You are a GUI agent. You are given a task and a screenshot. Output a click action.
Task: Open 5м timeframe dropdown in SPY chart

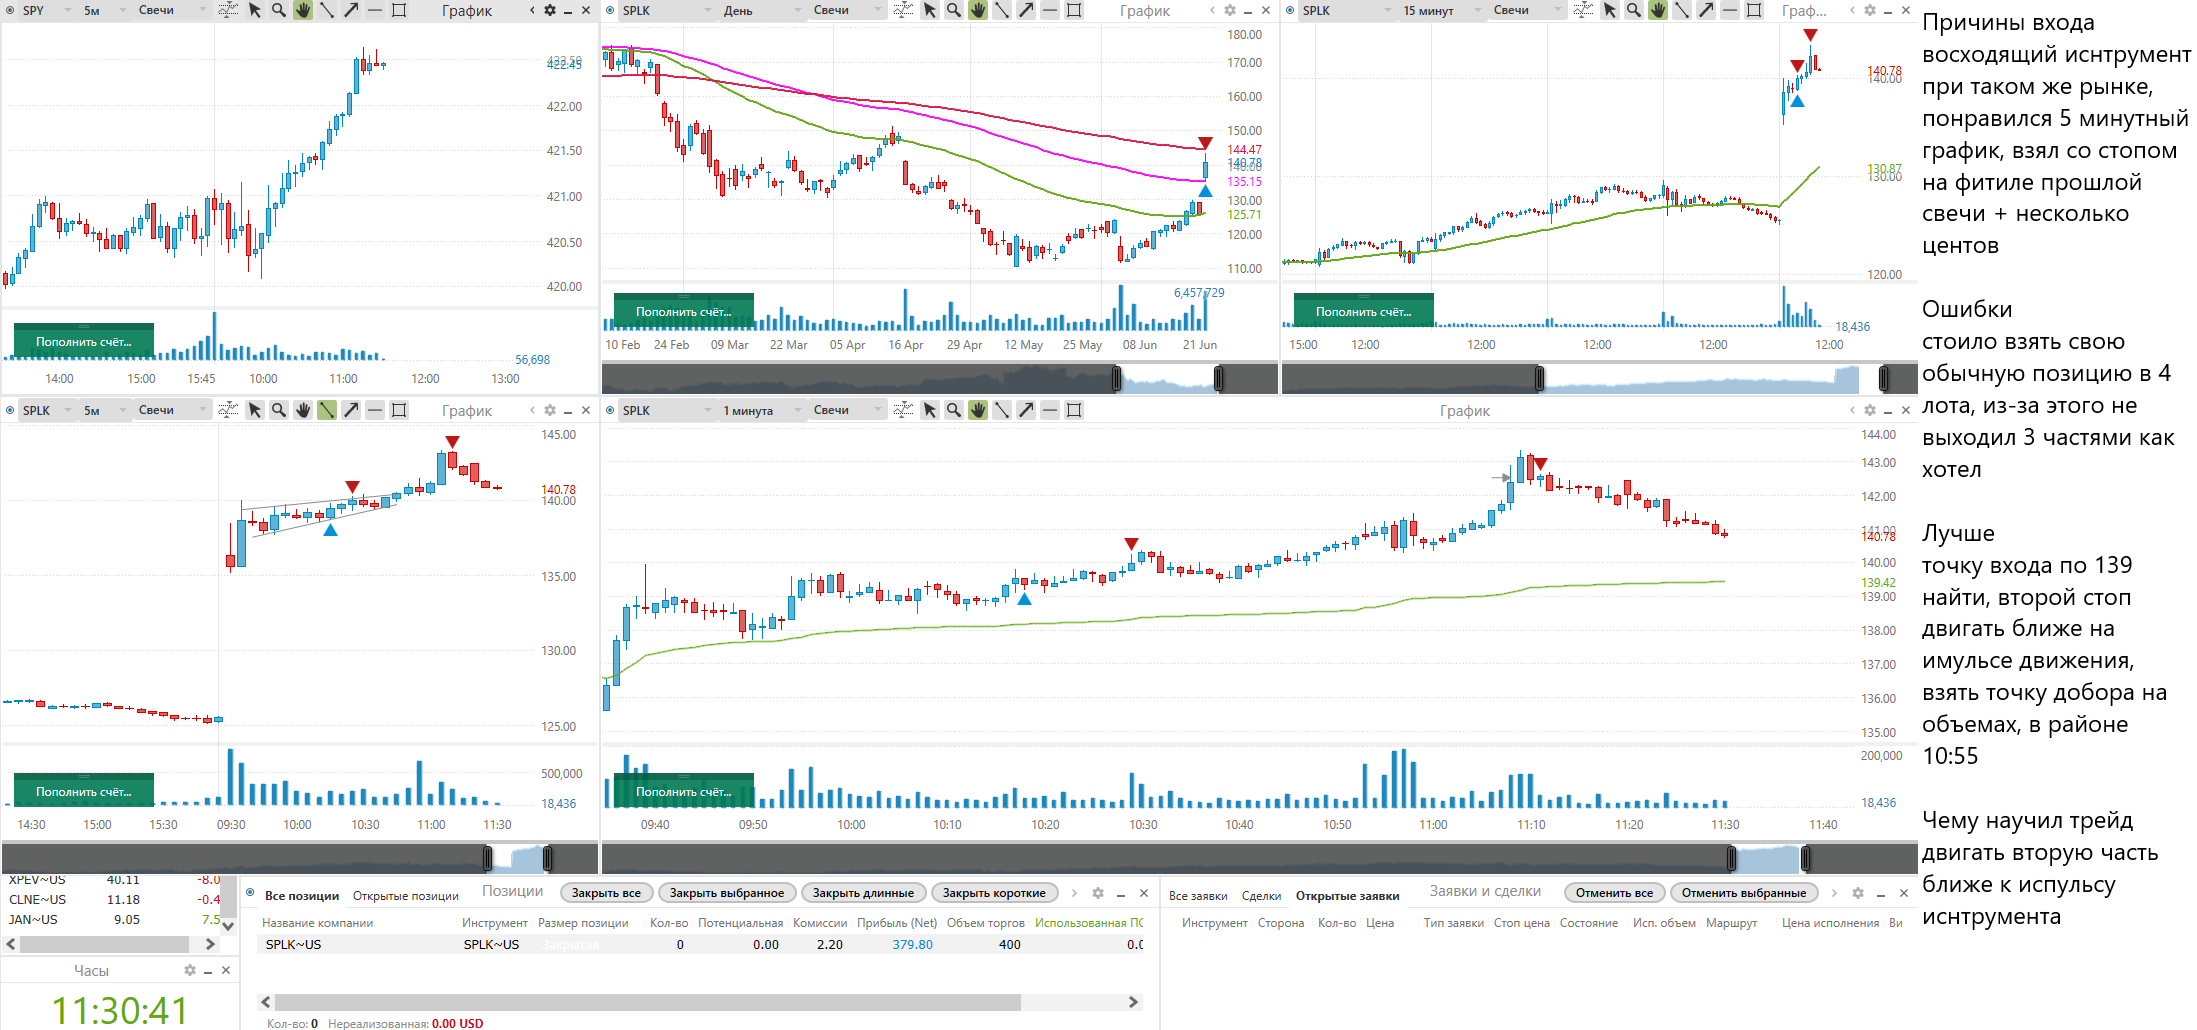105,10
